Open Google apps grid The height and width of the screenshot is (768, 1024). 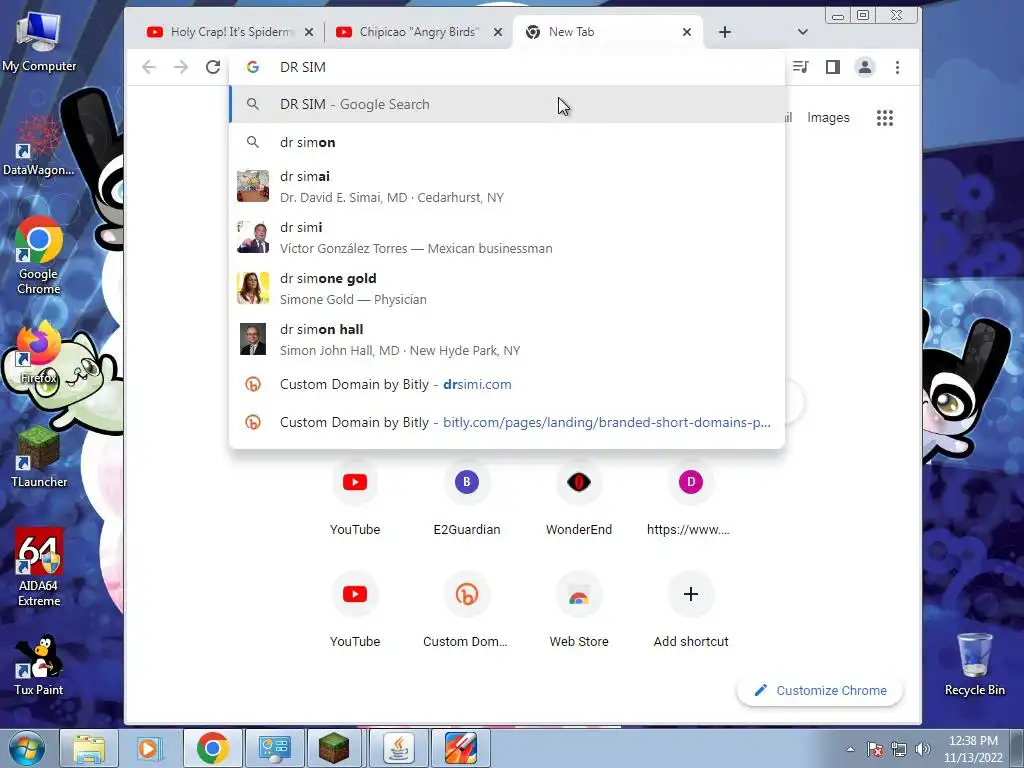[x=884, y=118]
